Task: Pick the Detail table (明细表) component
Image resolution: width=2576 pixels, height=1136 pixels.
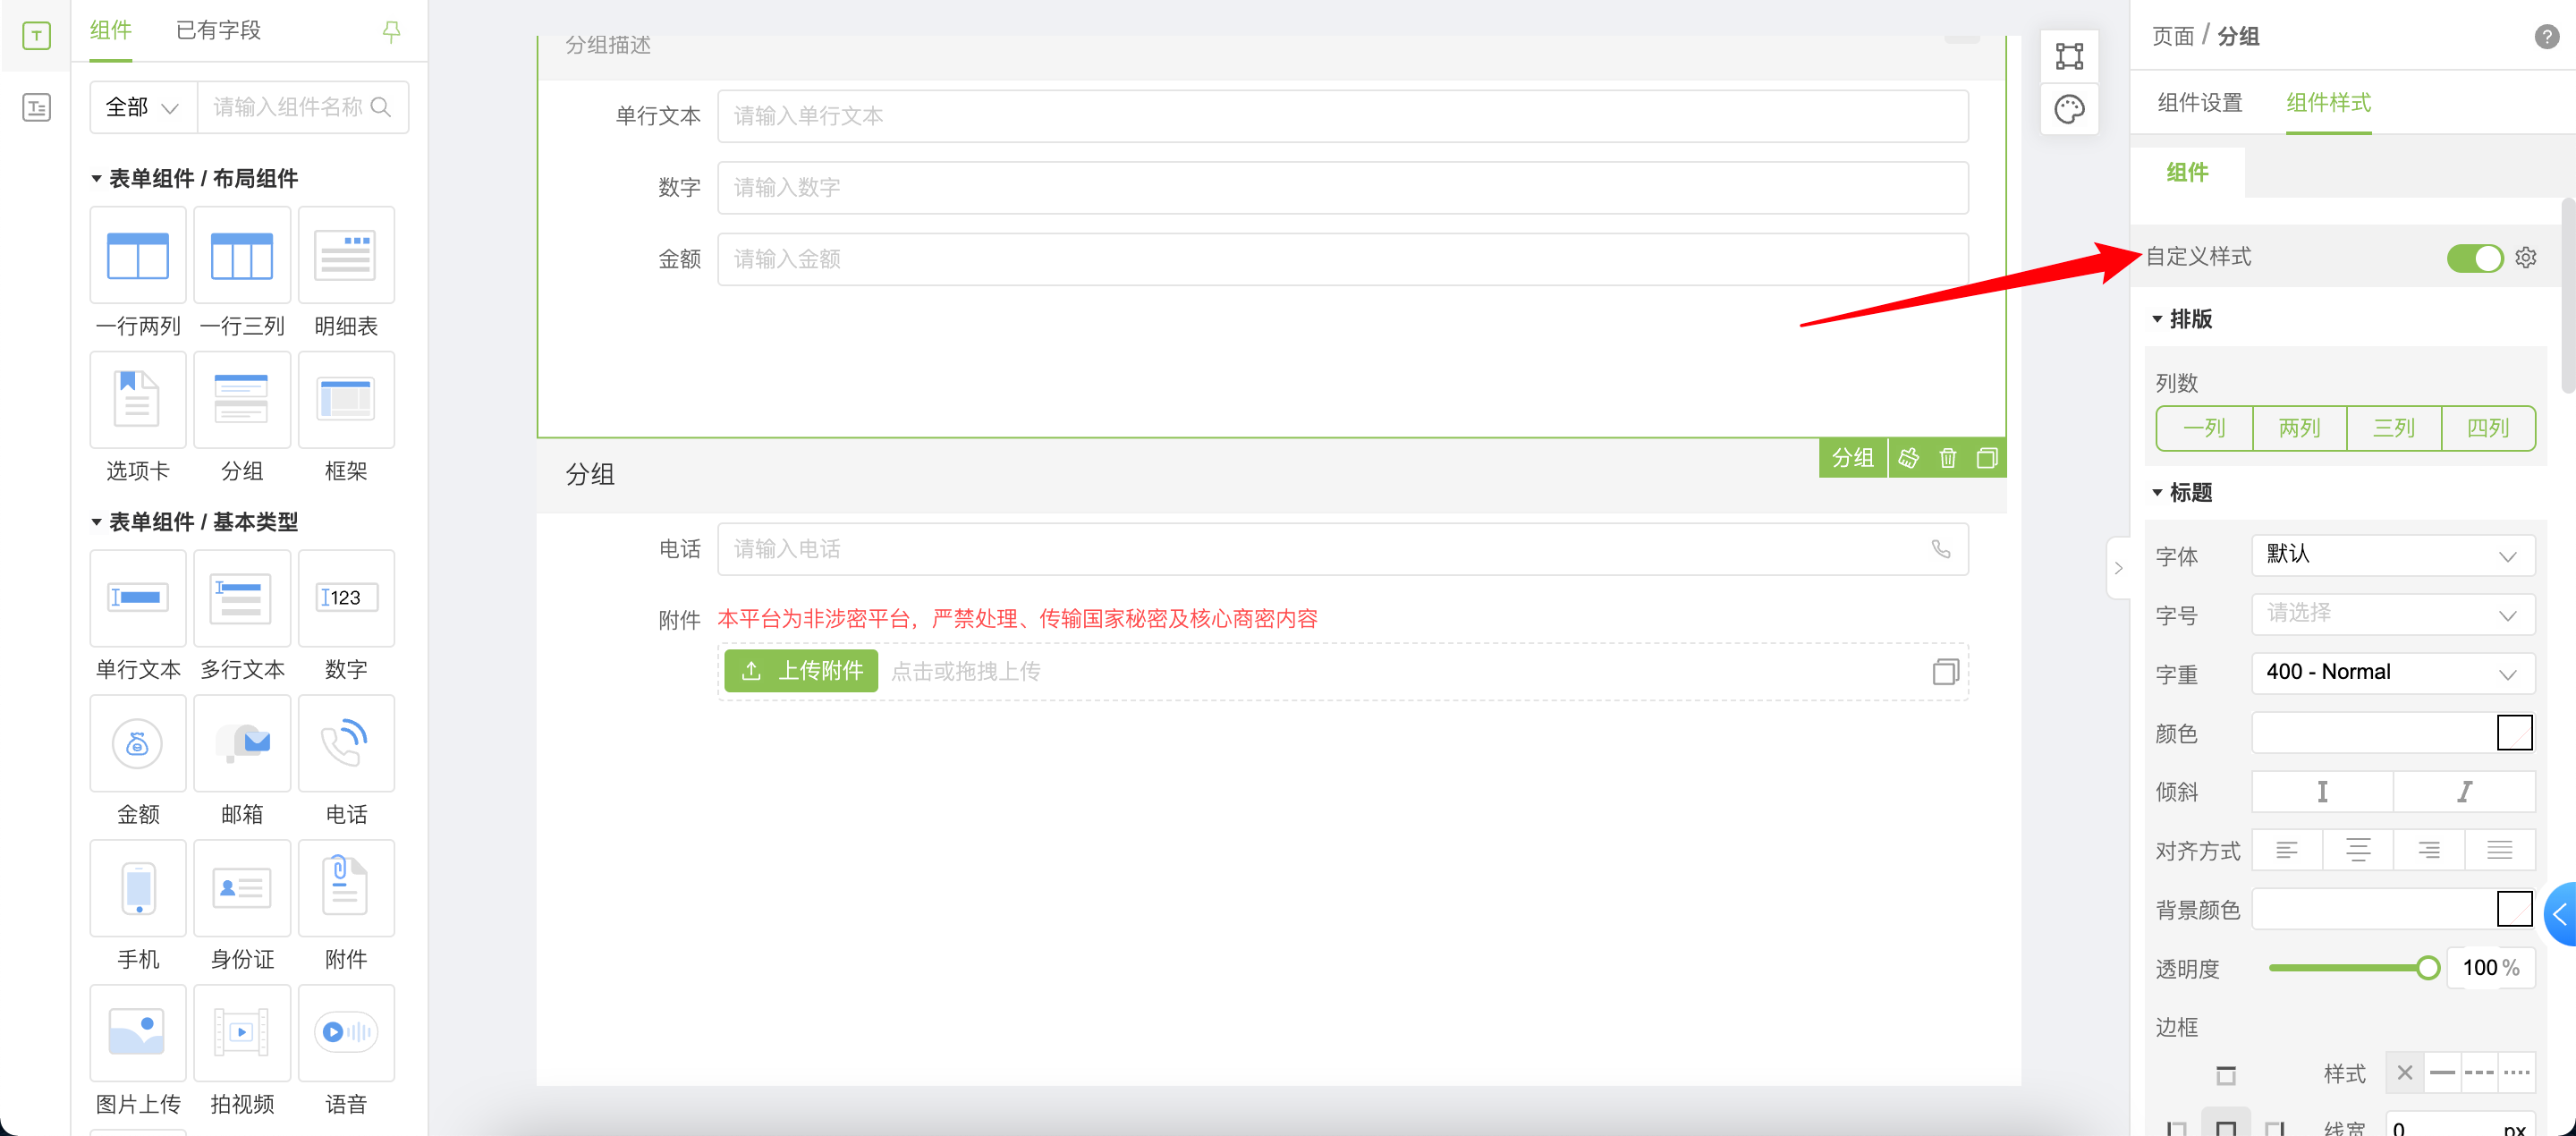Action: pyautogui.click(x=346, y=256)
